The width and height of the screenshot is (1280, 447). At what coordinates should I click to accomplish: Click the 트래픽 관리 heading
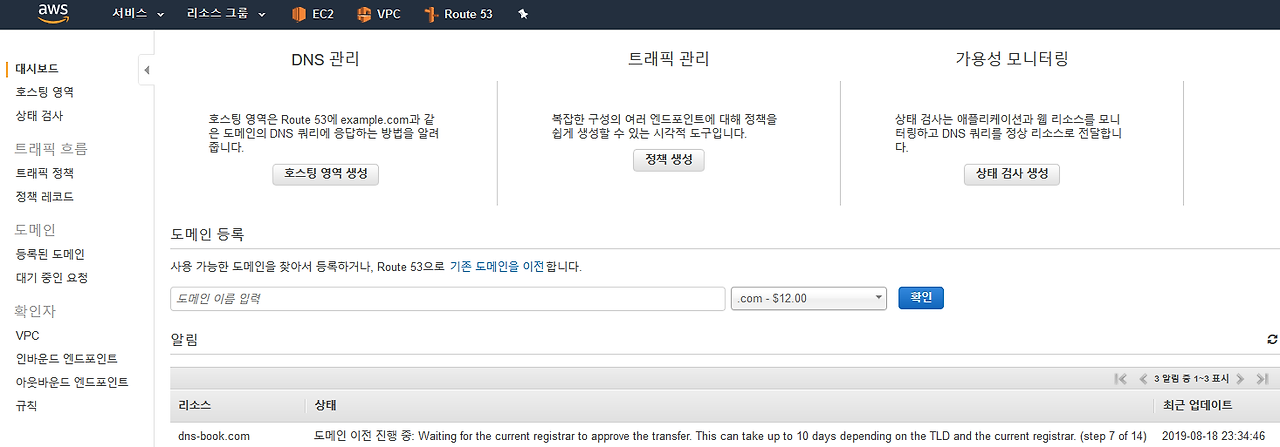point(668,59)
